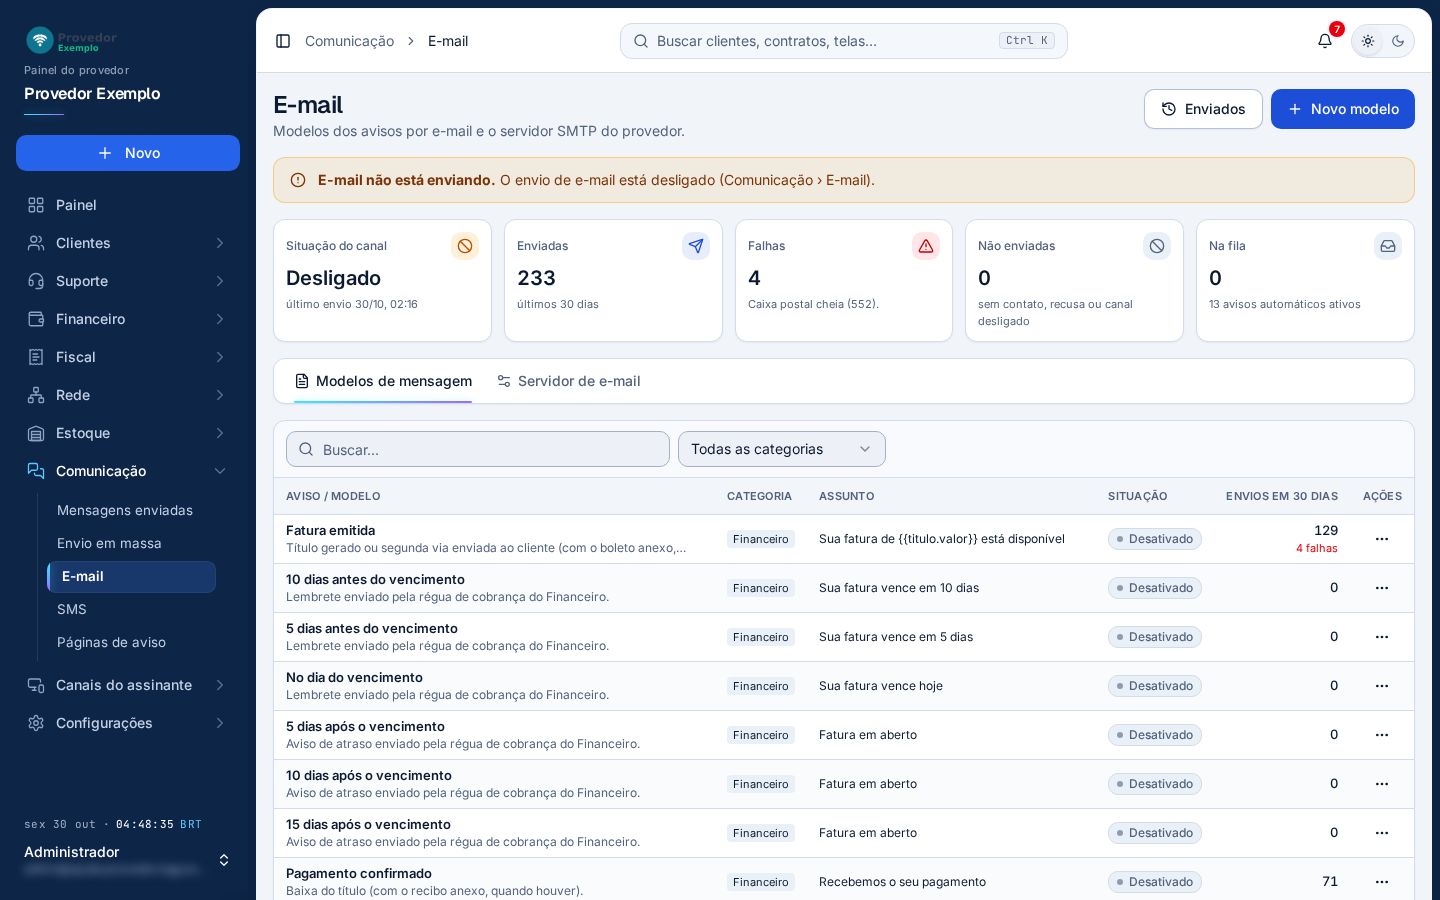This screenshot has height=900, width=1440.
Task: Expand the Fiscal menu
Action: point(128,357)
